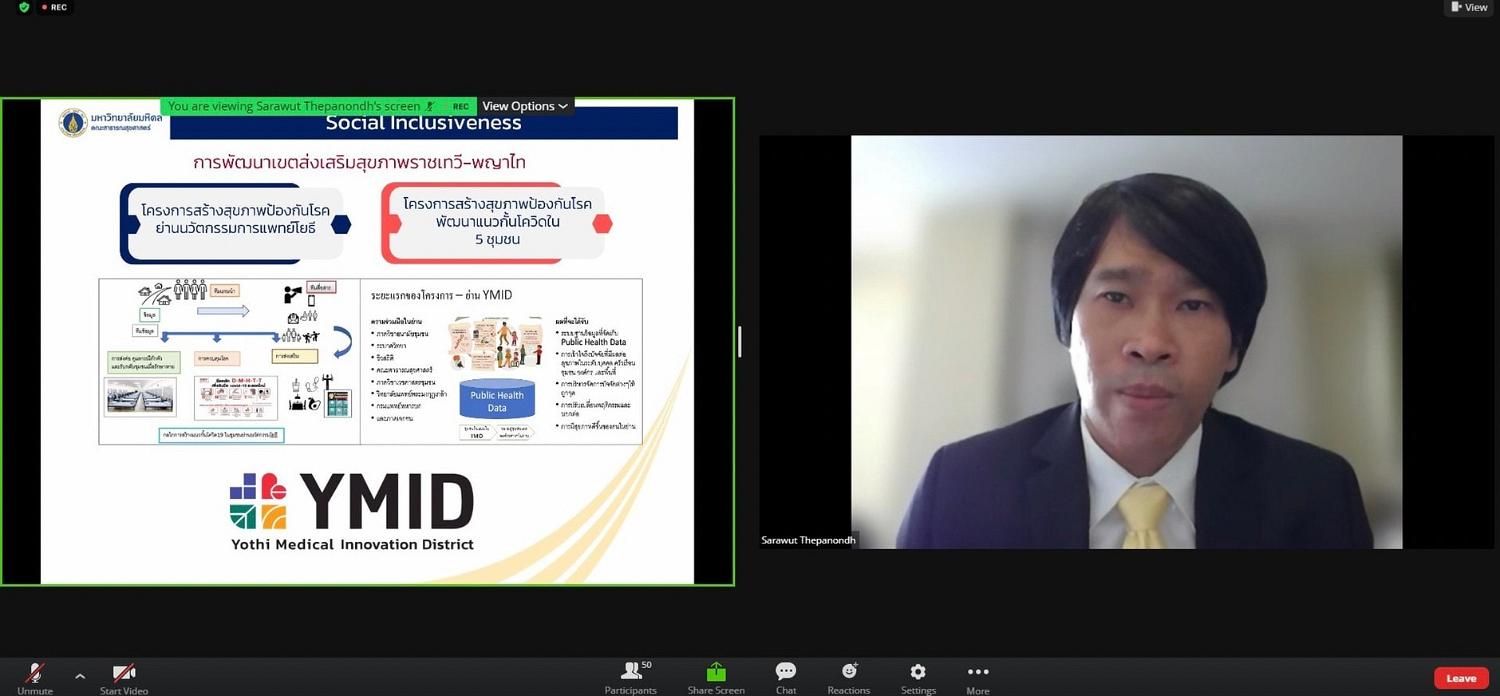This screenshot has height=696, width=1500.
Task: Click the REC recording indicator at top-left
Action: (56, 7)
